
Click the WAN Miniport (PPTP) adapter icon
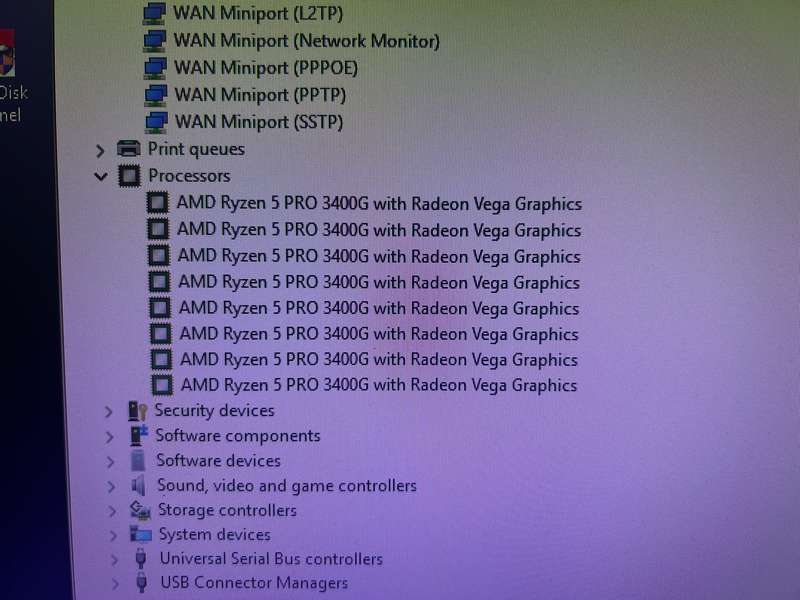pyautogui.click(x=156, y=95)
